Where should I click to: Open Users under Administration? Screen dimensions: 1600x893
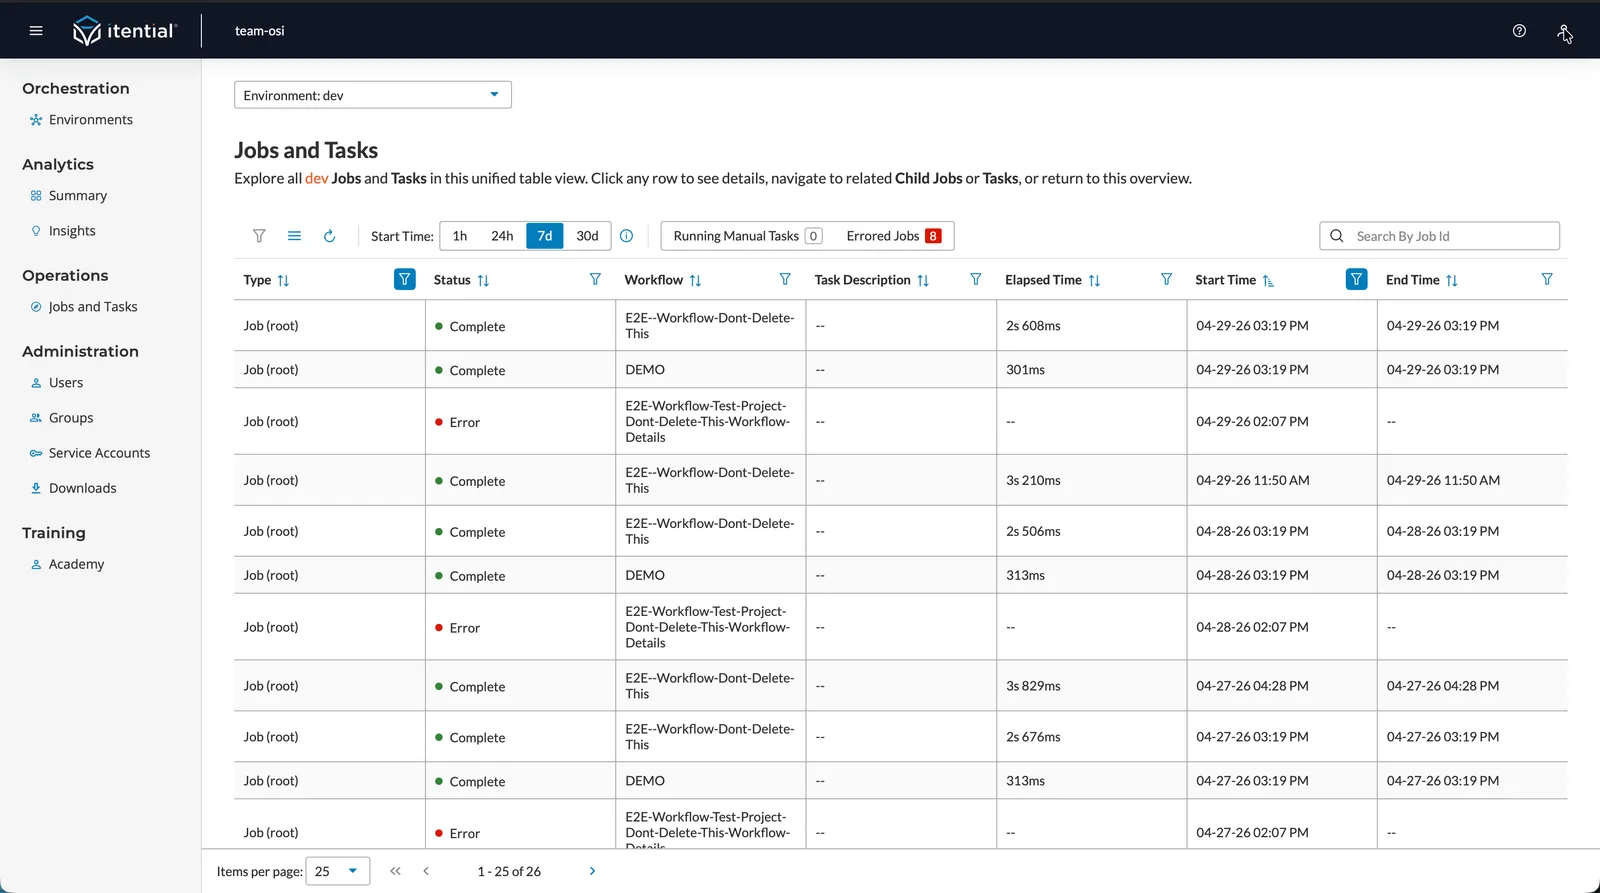point(66,383)
